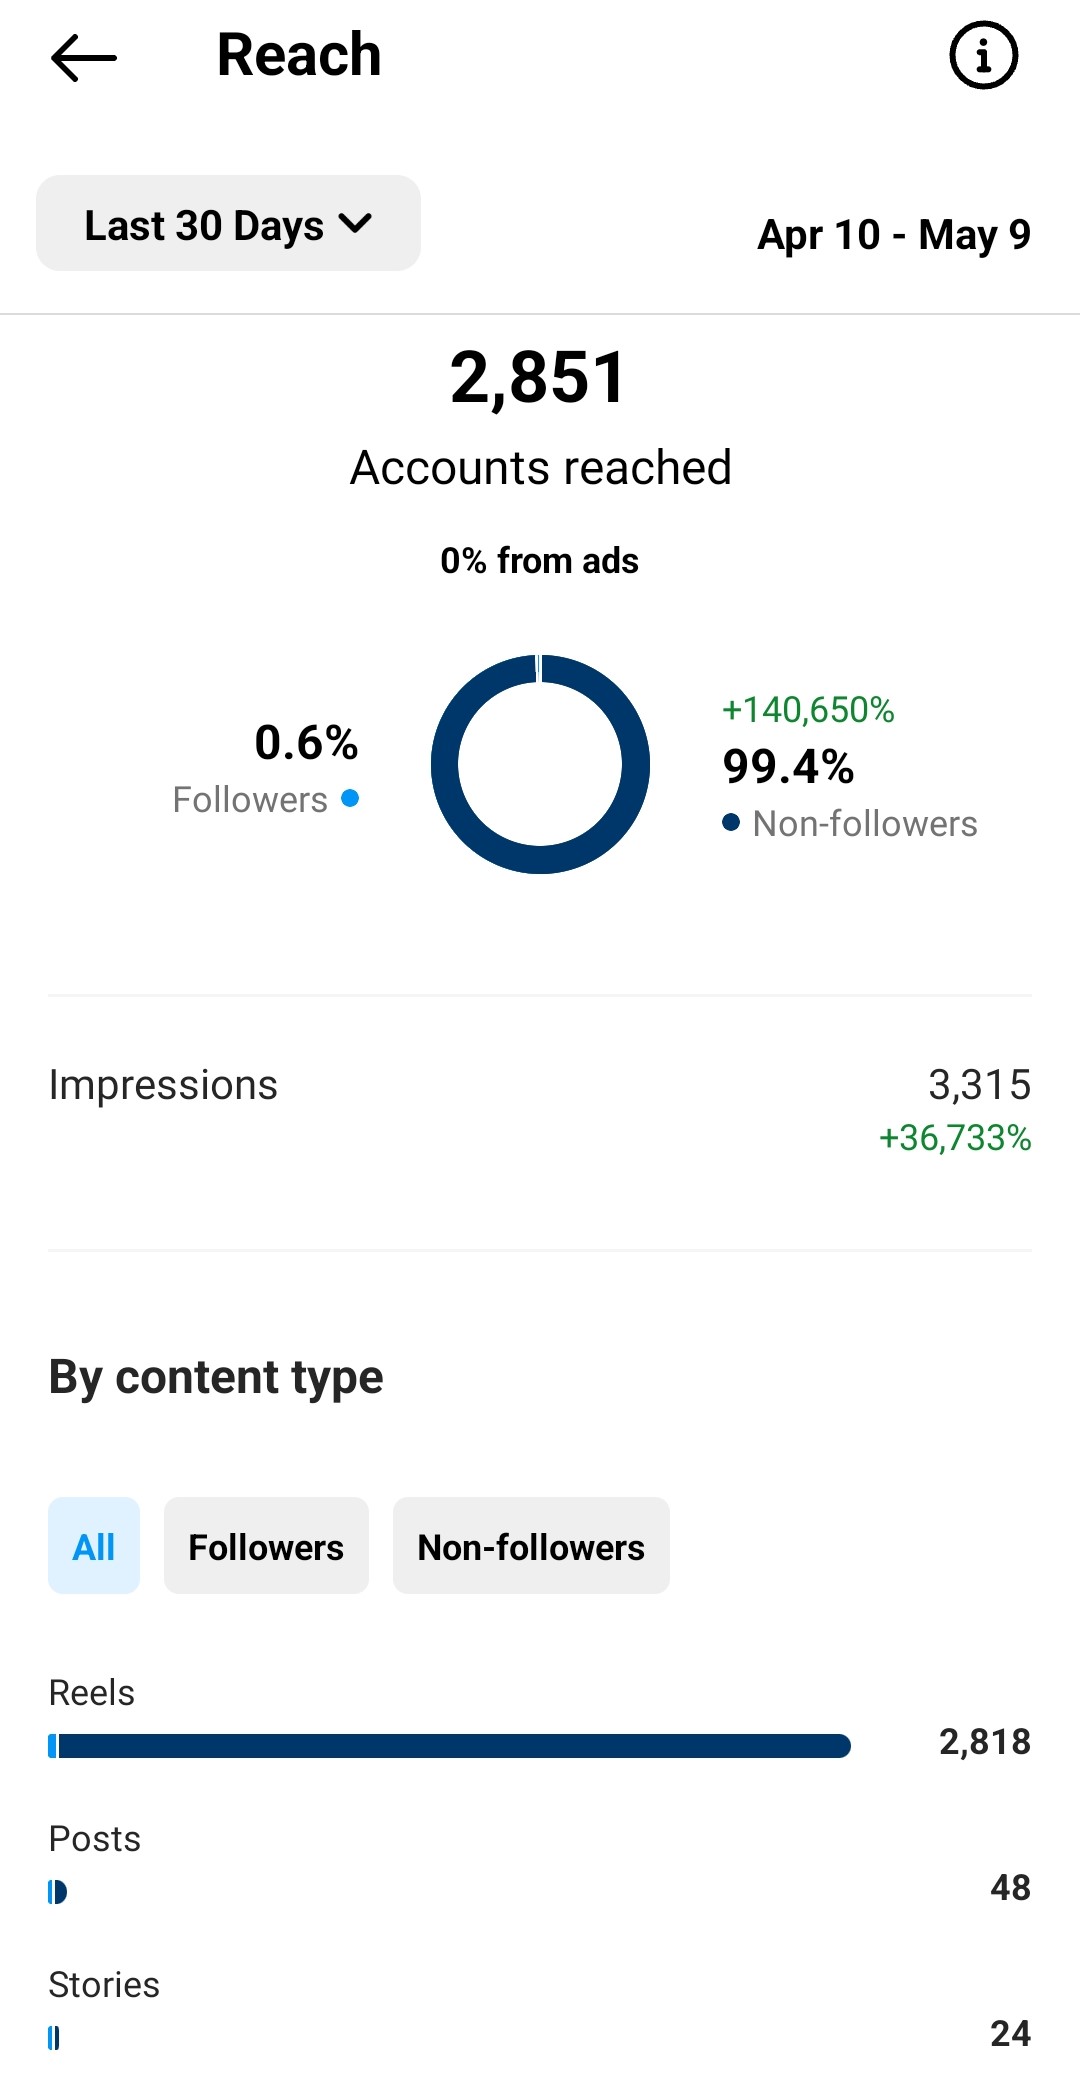
Task: Tap the Stories reach bar
Action: tap(54, 2038)
